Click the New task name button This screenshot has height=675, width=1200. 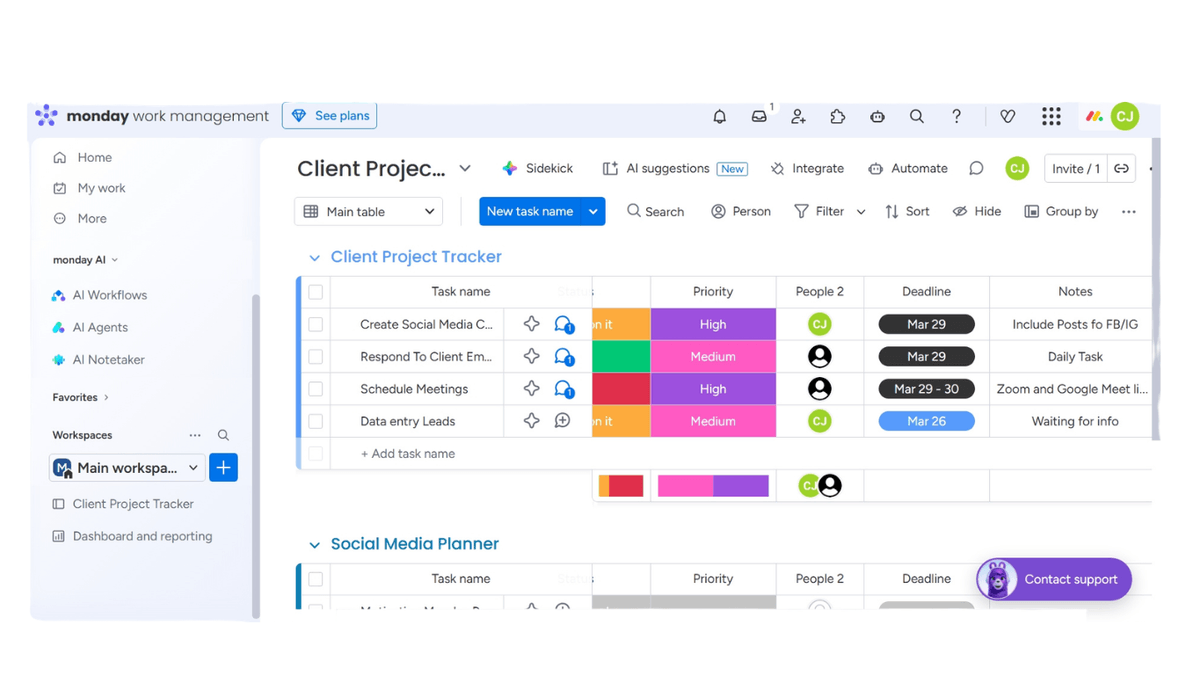click(x=530, y=212)
